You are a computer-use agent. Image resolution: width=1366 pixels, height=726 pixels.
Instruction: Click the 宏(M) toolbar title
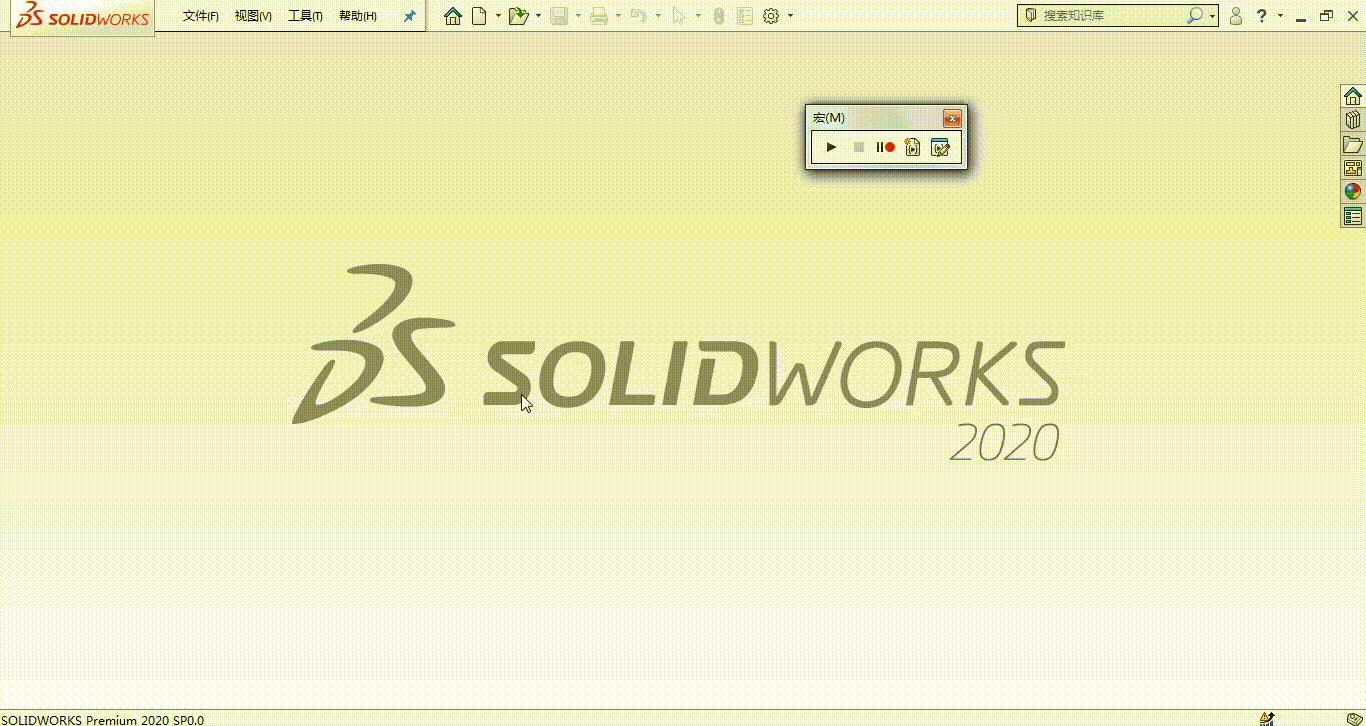[829, 118]
